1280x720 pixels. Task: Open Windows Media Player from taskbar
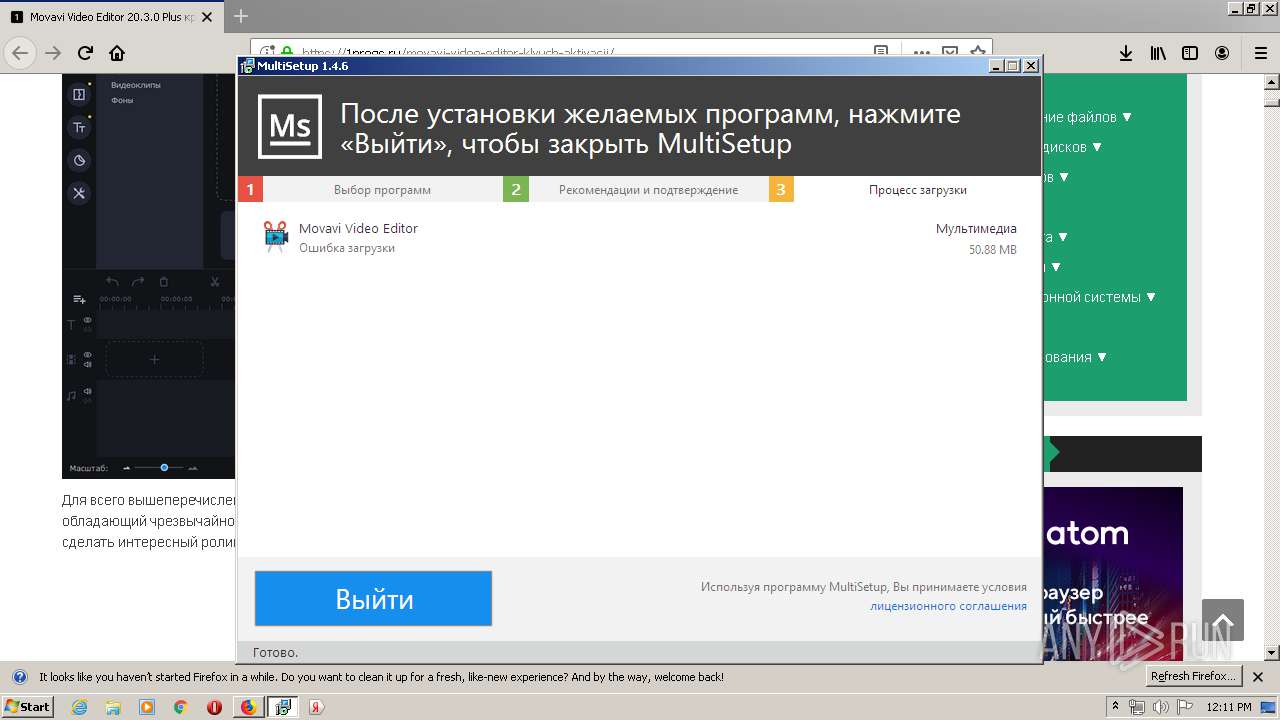147,707
